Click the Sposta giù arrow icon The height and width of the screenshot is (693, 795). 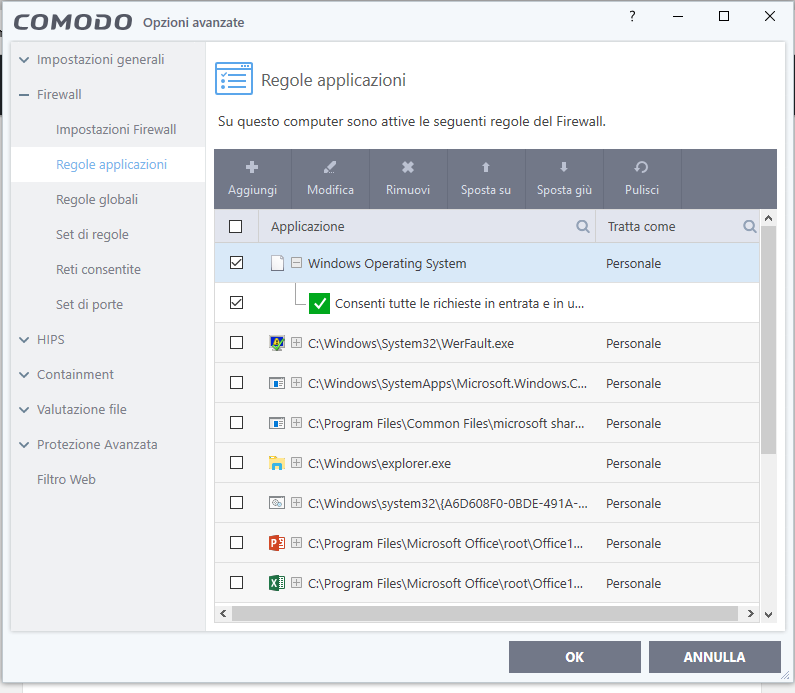pyautogui.click(x=564, y=168)
